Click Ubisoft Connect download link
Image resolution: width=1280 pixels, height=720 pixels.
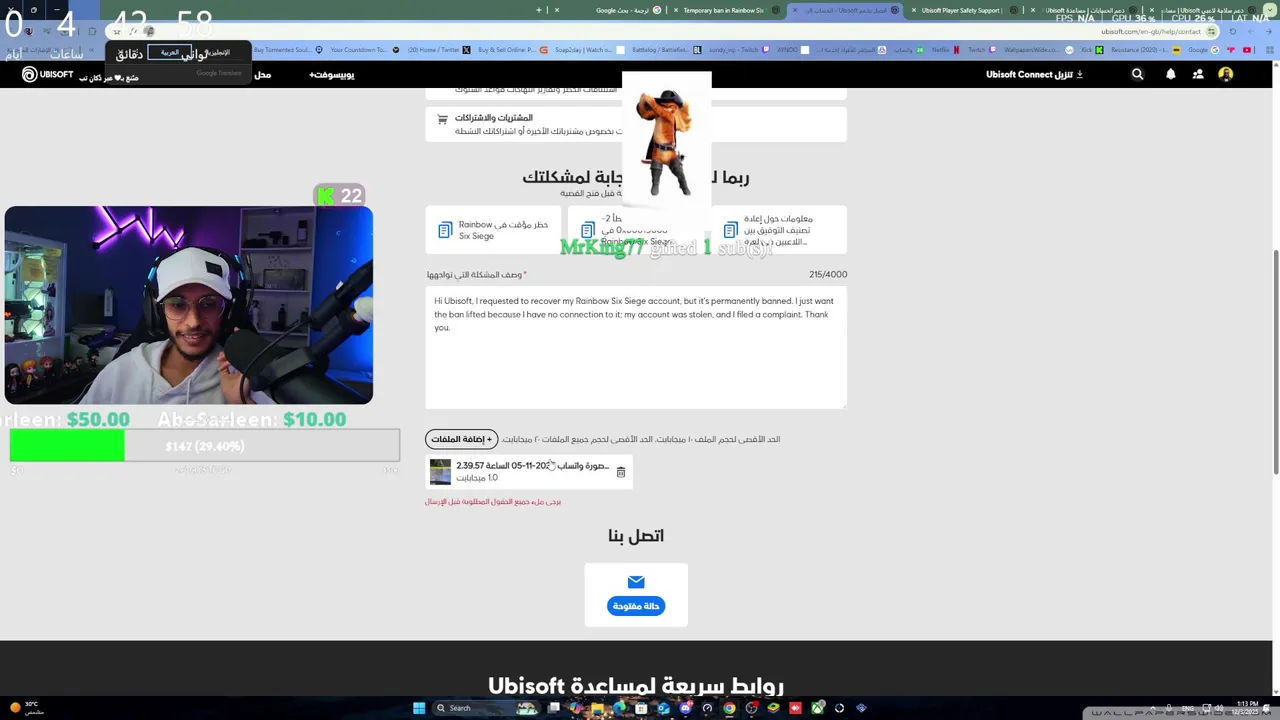click(1034, 74)
